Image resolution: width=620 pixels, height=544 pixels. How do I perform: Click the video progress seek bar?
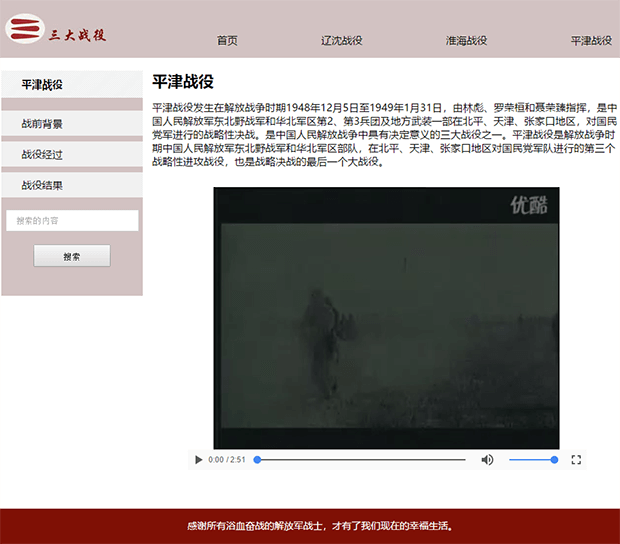tap(360, 460)
